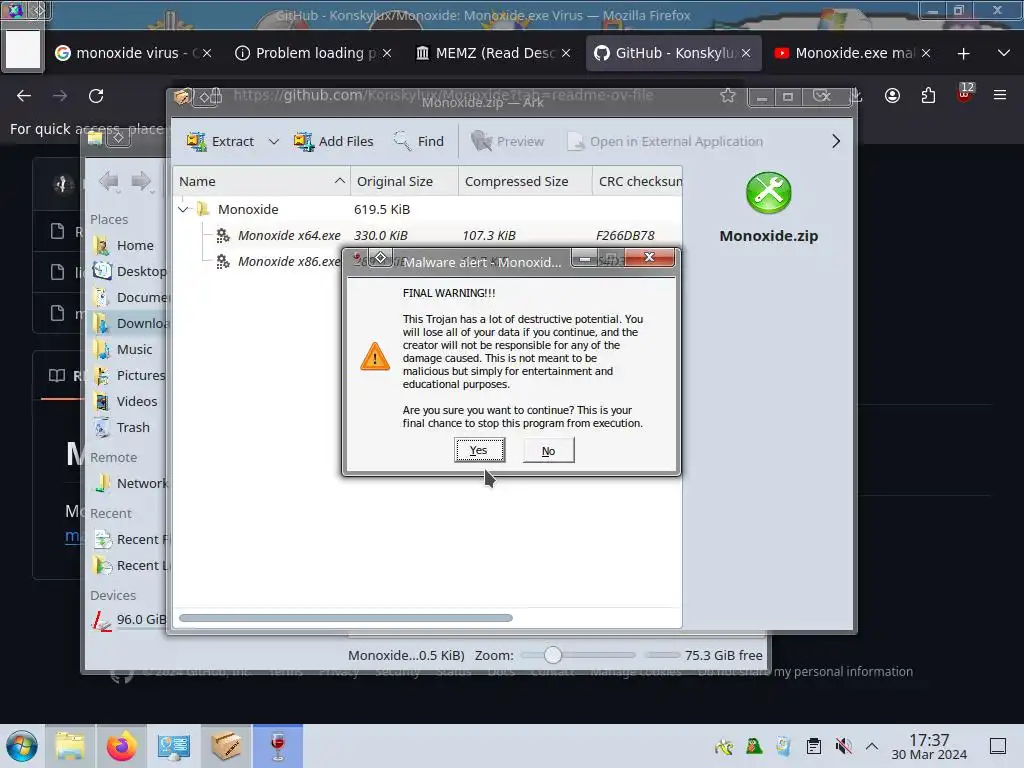Collapse the Monoxide folder tree node
This screenshot has width=1024, height=768.
[184, 209]
